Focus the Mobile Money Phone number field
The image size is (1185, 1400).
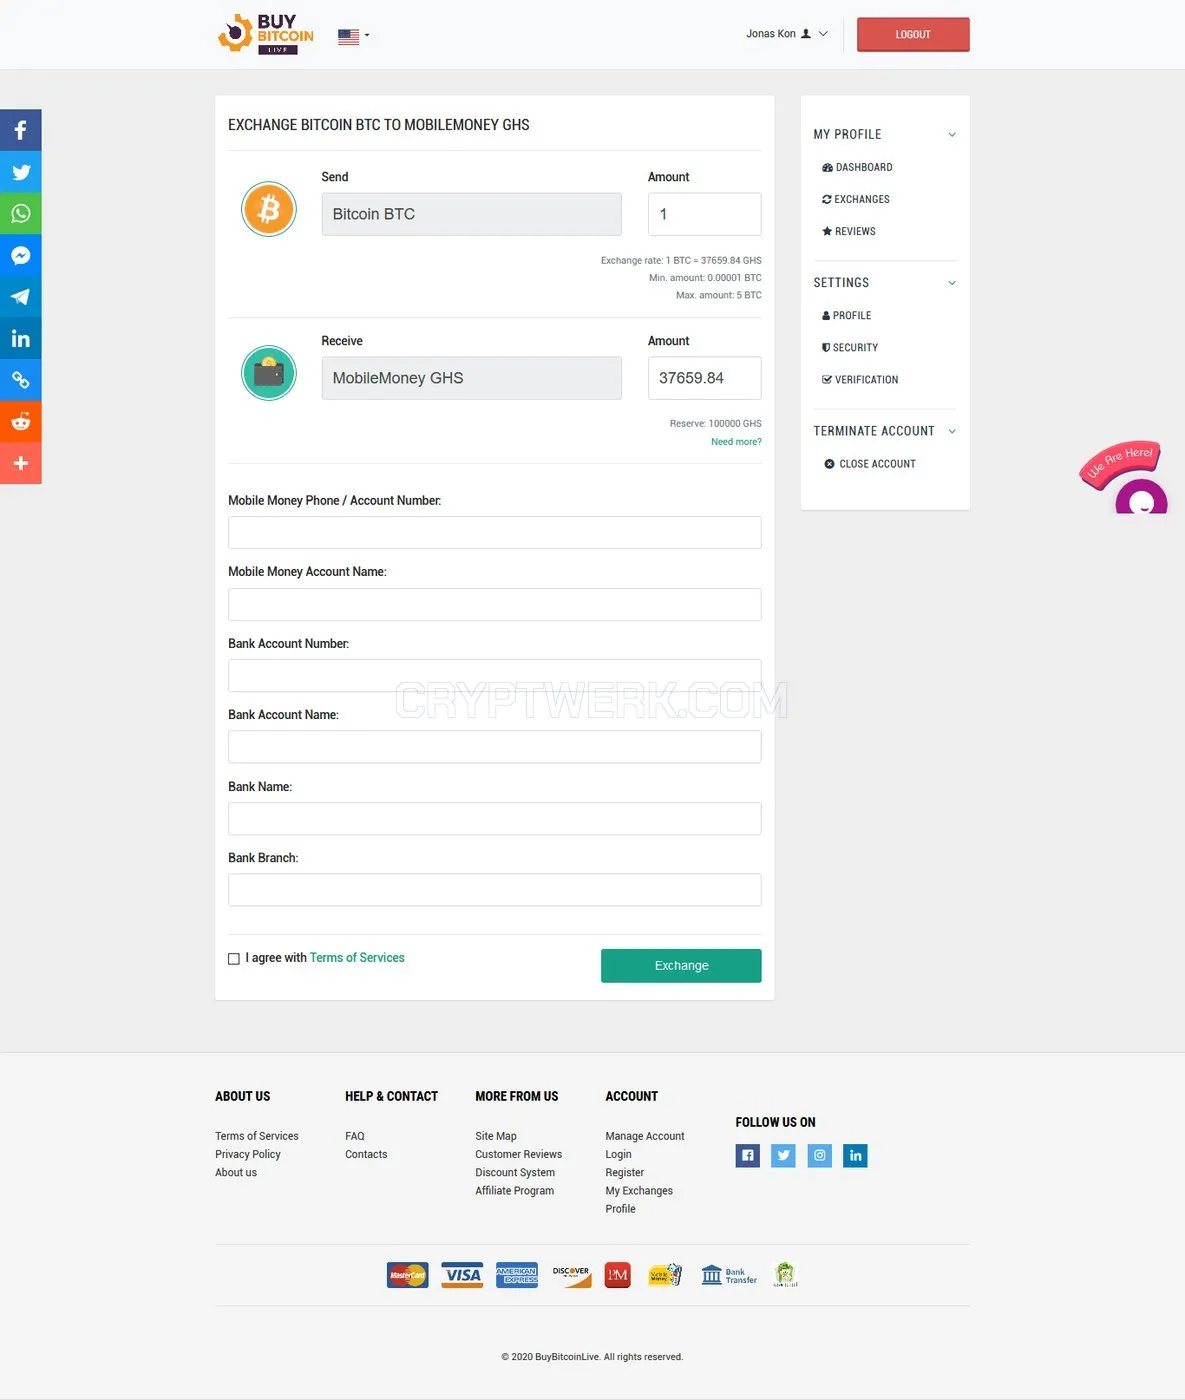click(x=494, y=533)
